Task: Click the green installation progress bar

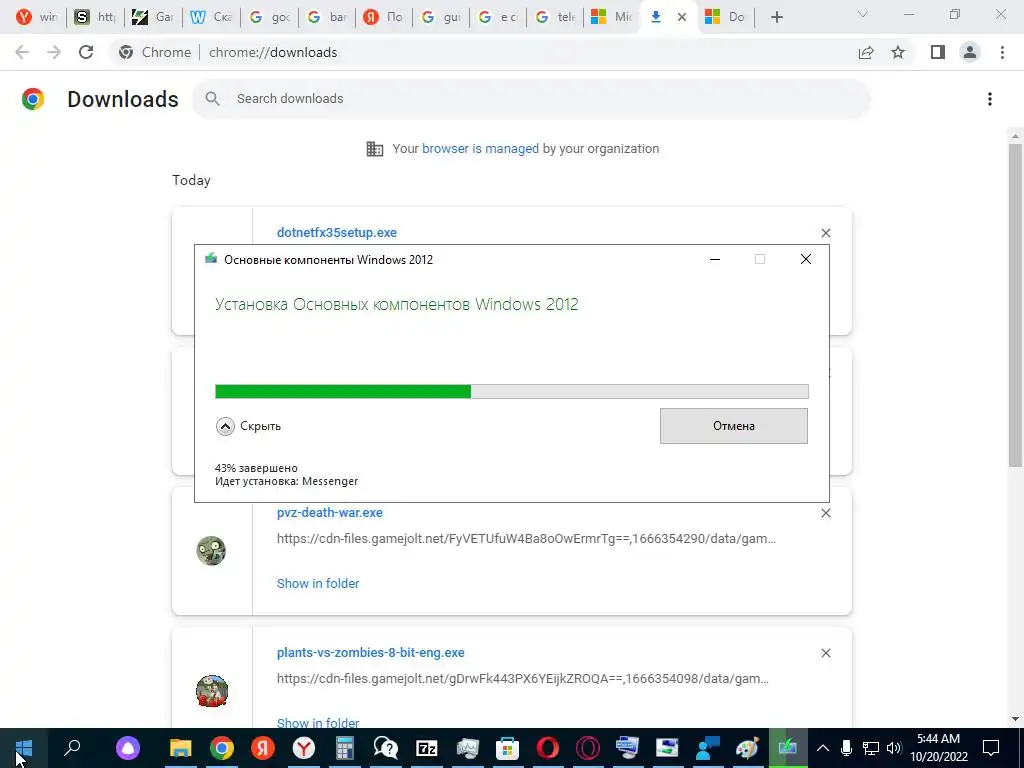Action: click(512, 391)
